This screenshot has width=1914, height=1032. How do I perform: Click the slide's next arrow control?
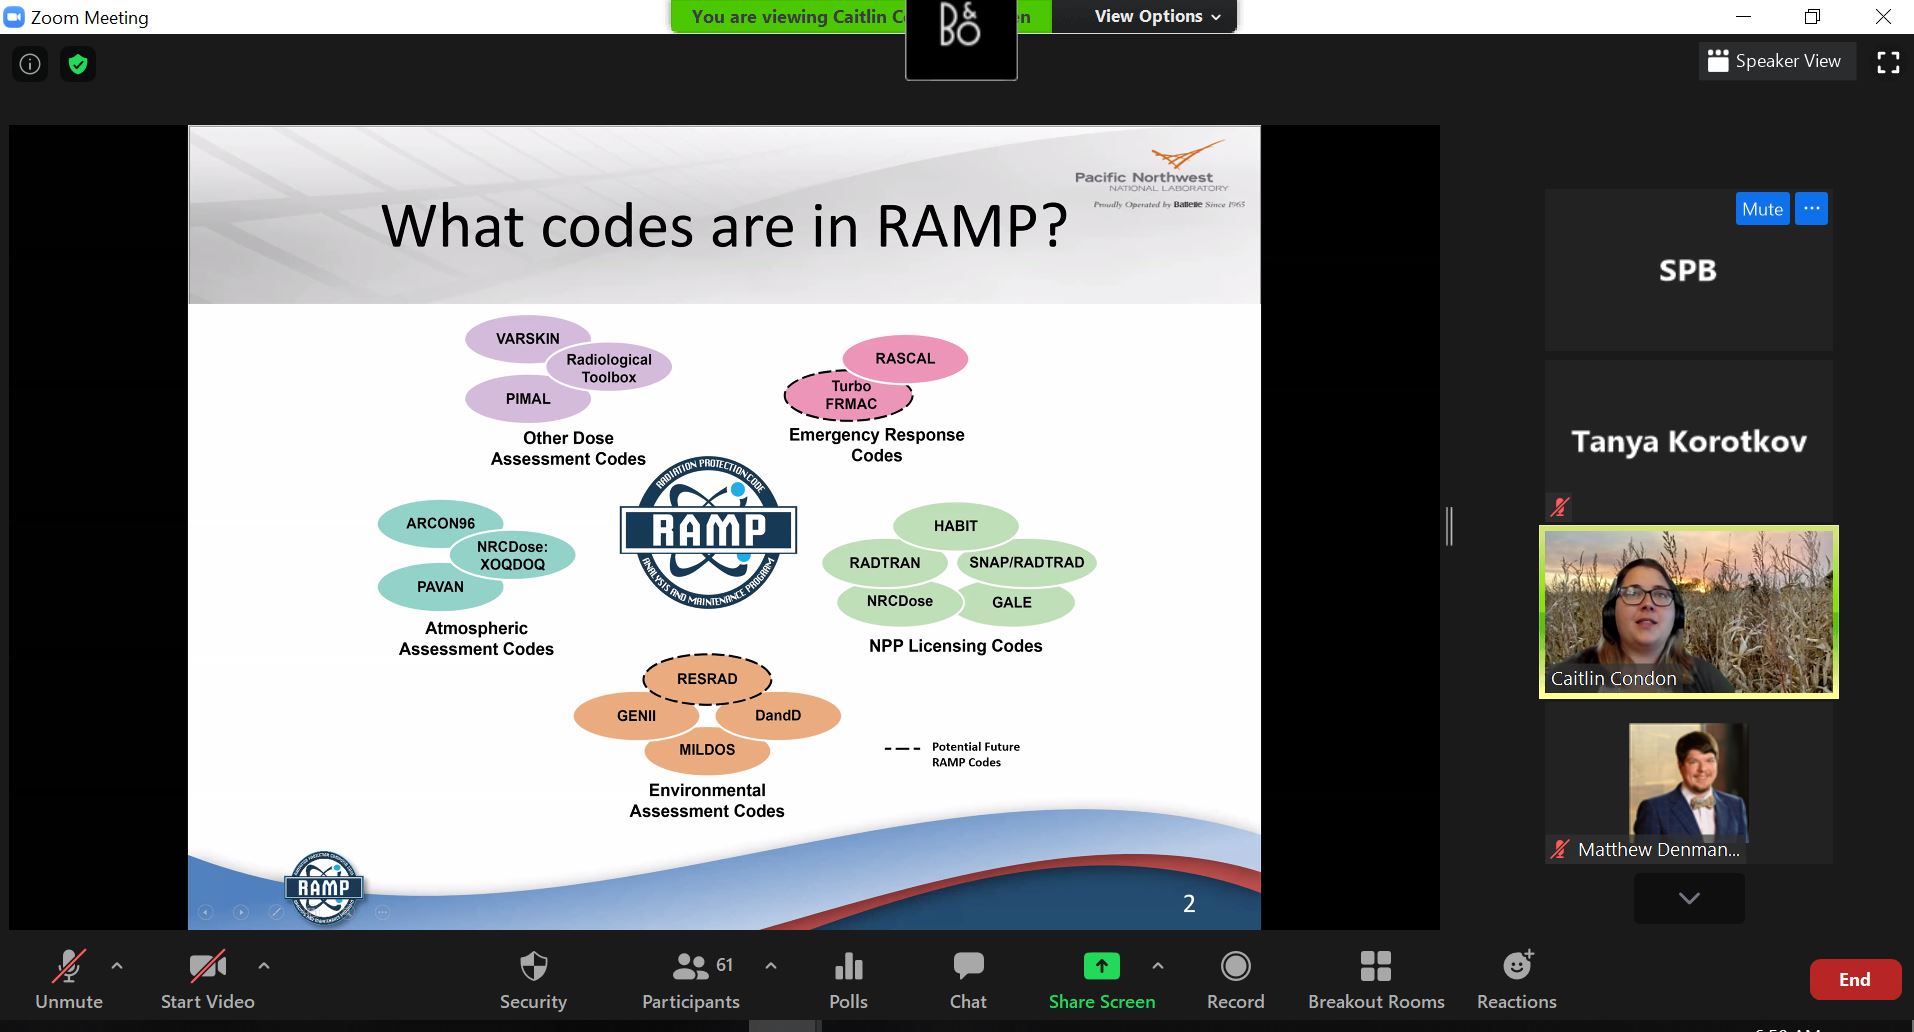click(241, 912)
